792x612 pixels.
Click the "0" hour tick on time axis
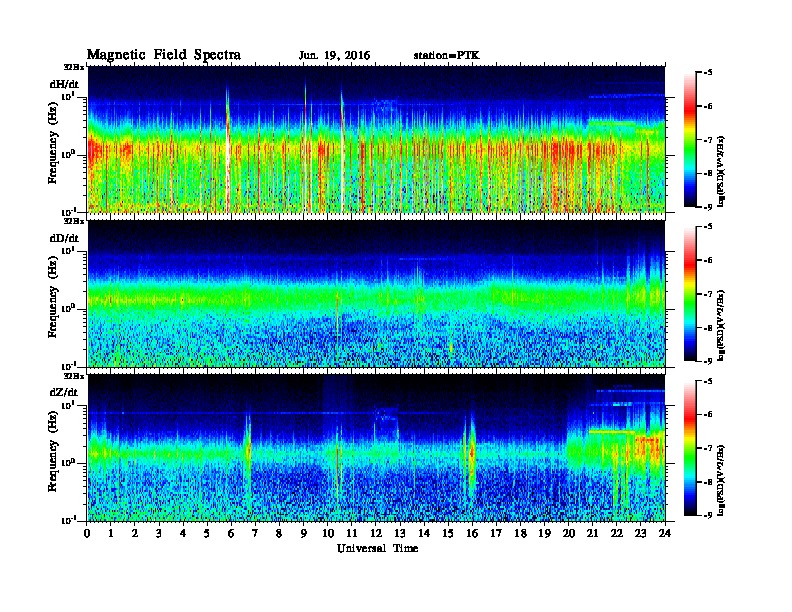click(87, 533)
